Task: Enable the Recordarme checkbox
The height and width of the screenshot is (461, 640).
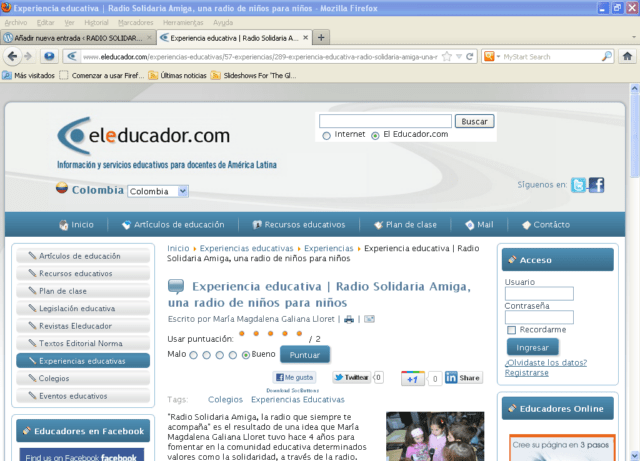Action: pos(511,329)
